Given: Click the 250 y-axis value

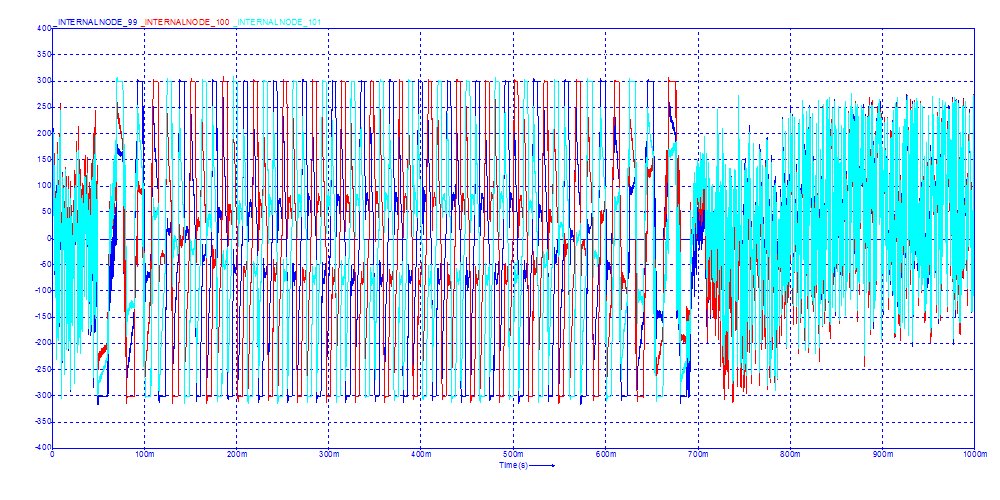Looking at the screenshot, I should tap(43, 107).
